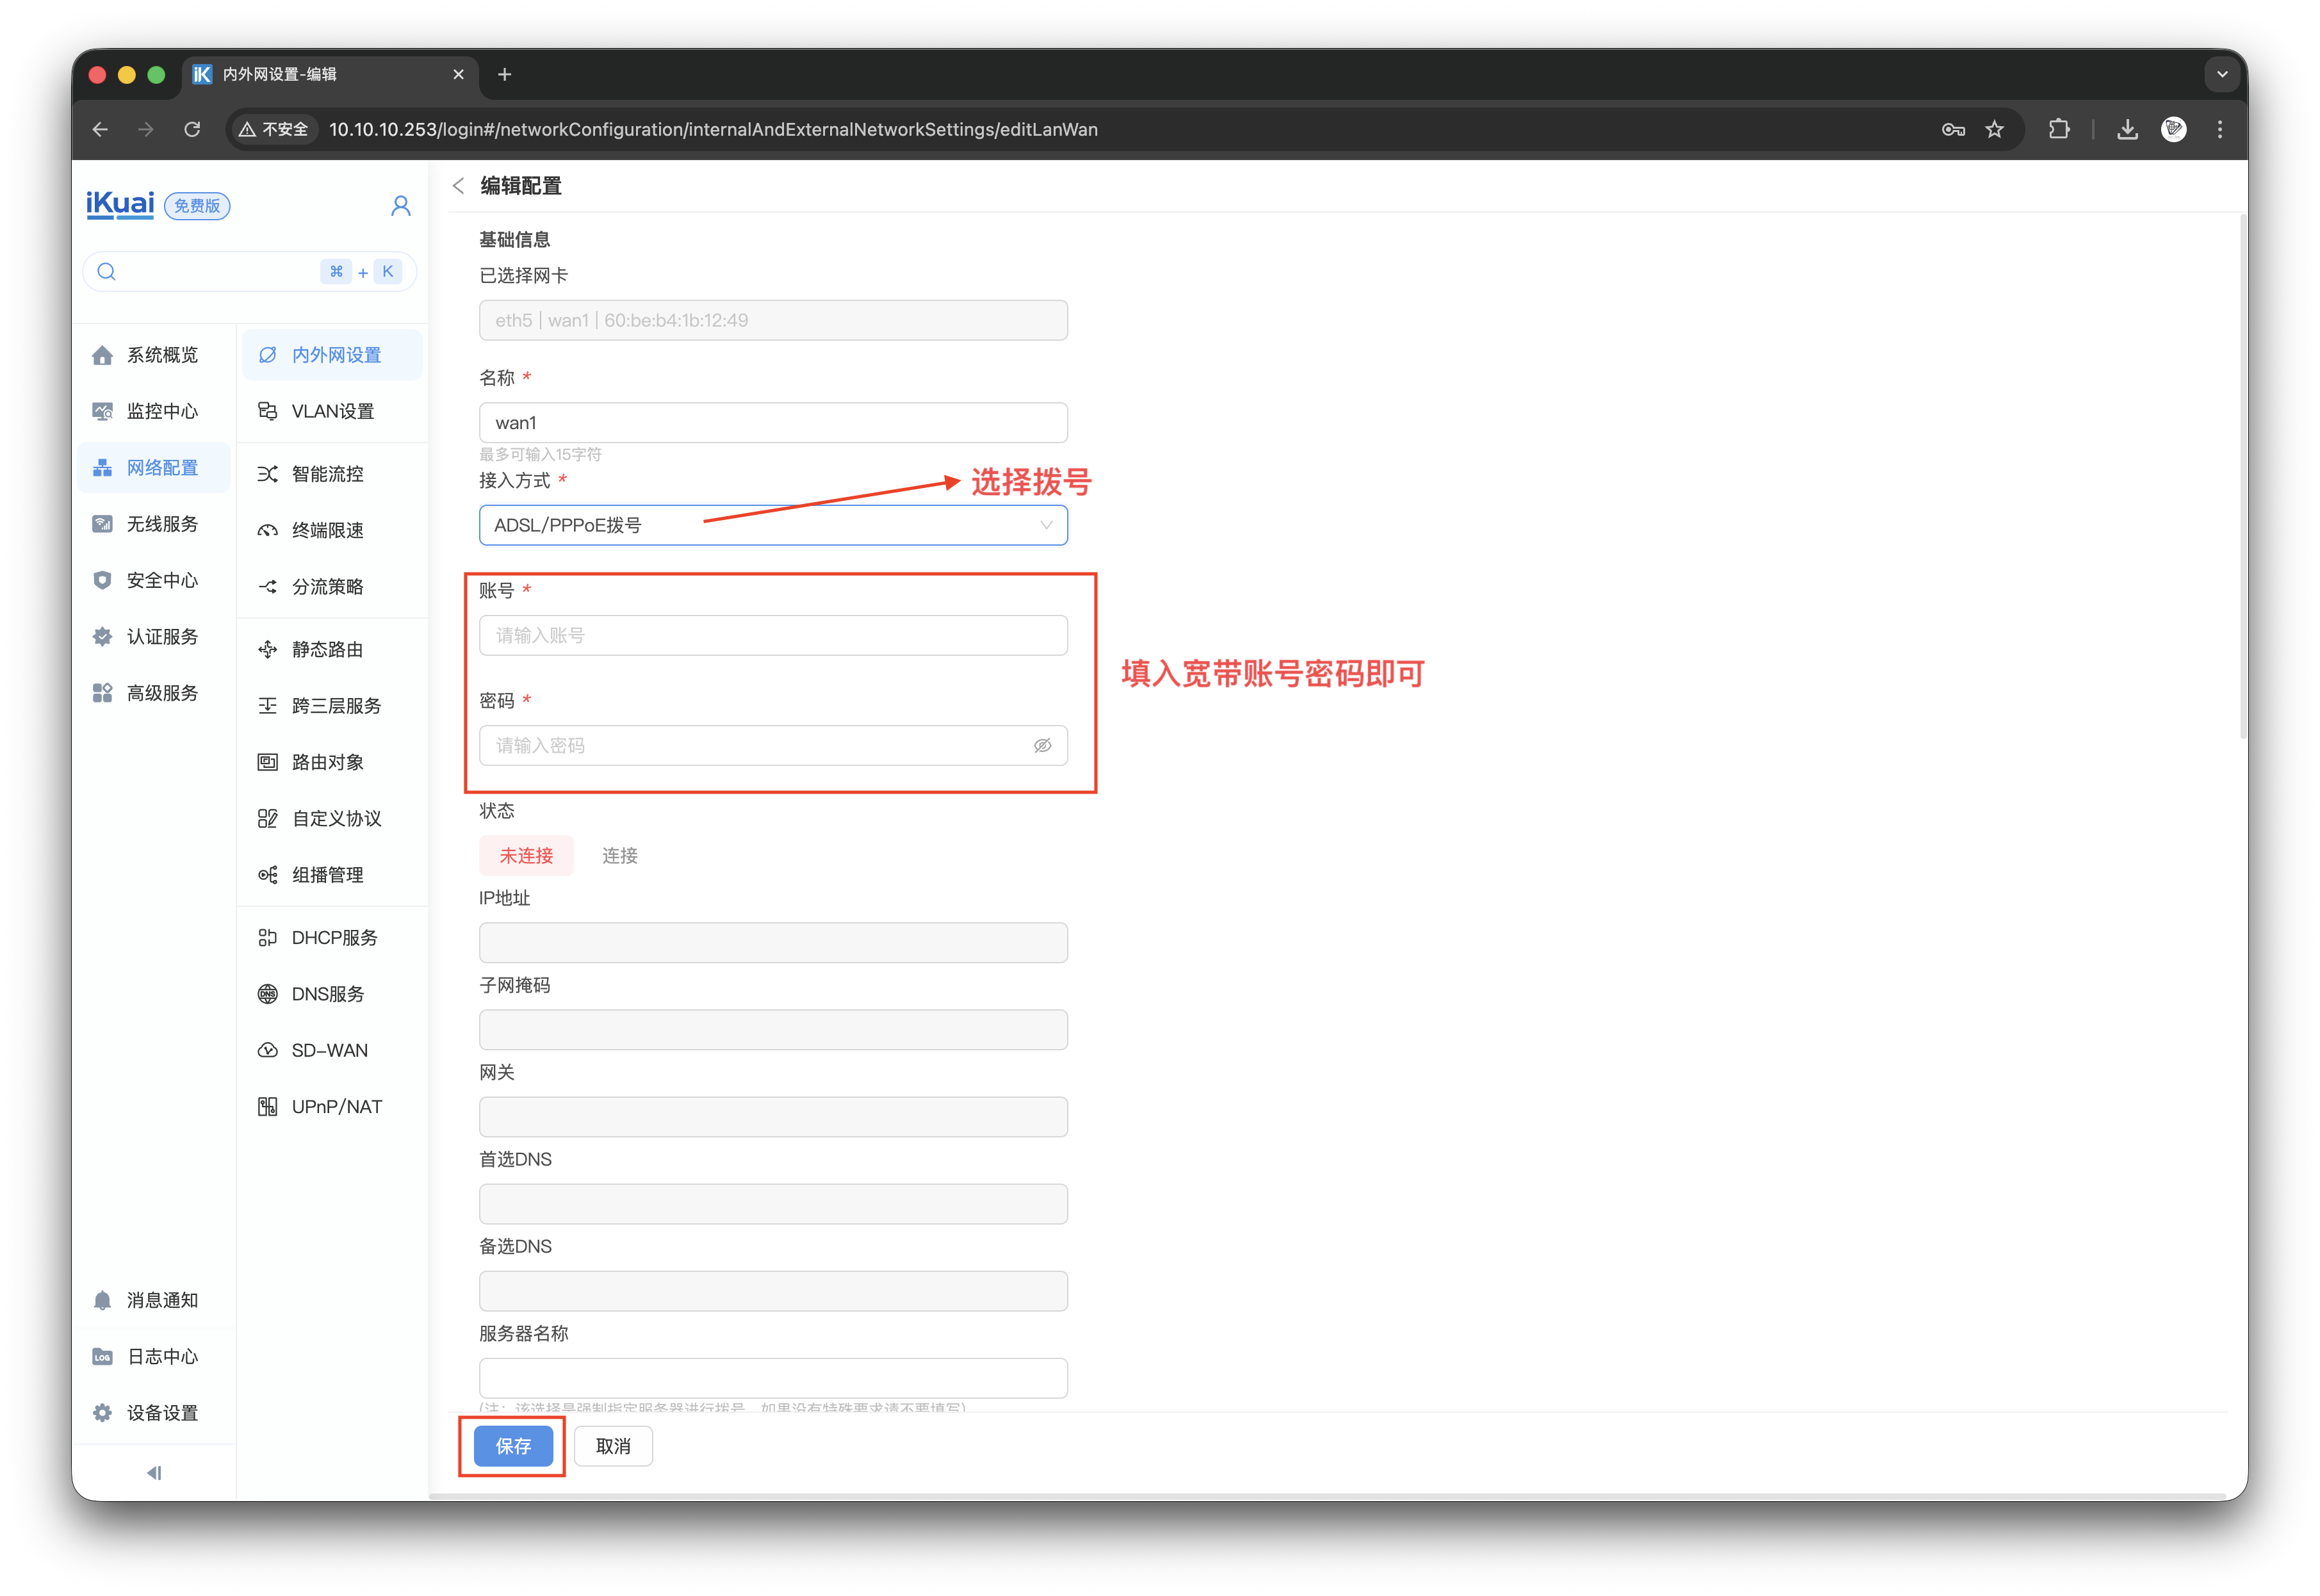Image resolution: width=2320 pixels, height=1596 pixels.
Task: Click the 取消 button
Action: tap(613, 1446)
